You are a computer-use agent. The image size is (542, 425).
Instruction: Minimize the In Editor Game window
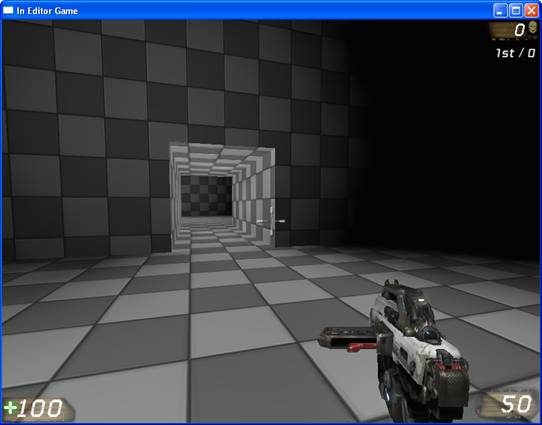500,11
